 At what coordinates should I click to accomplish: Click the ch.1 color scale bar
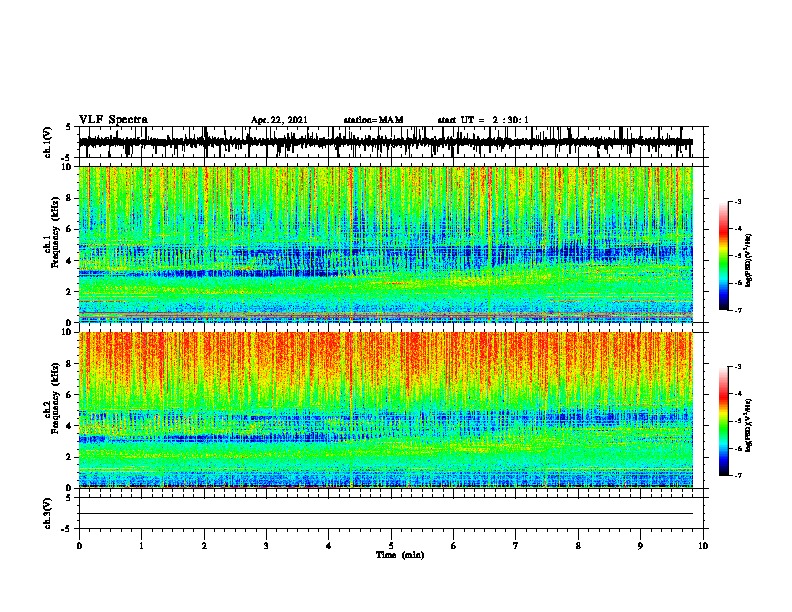pos(723,256)
